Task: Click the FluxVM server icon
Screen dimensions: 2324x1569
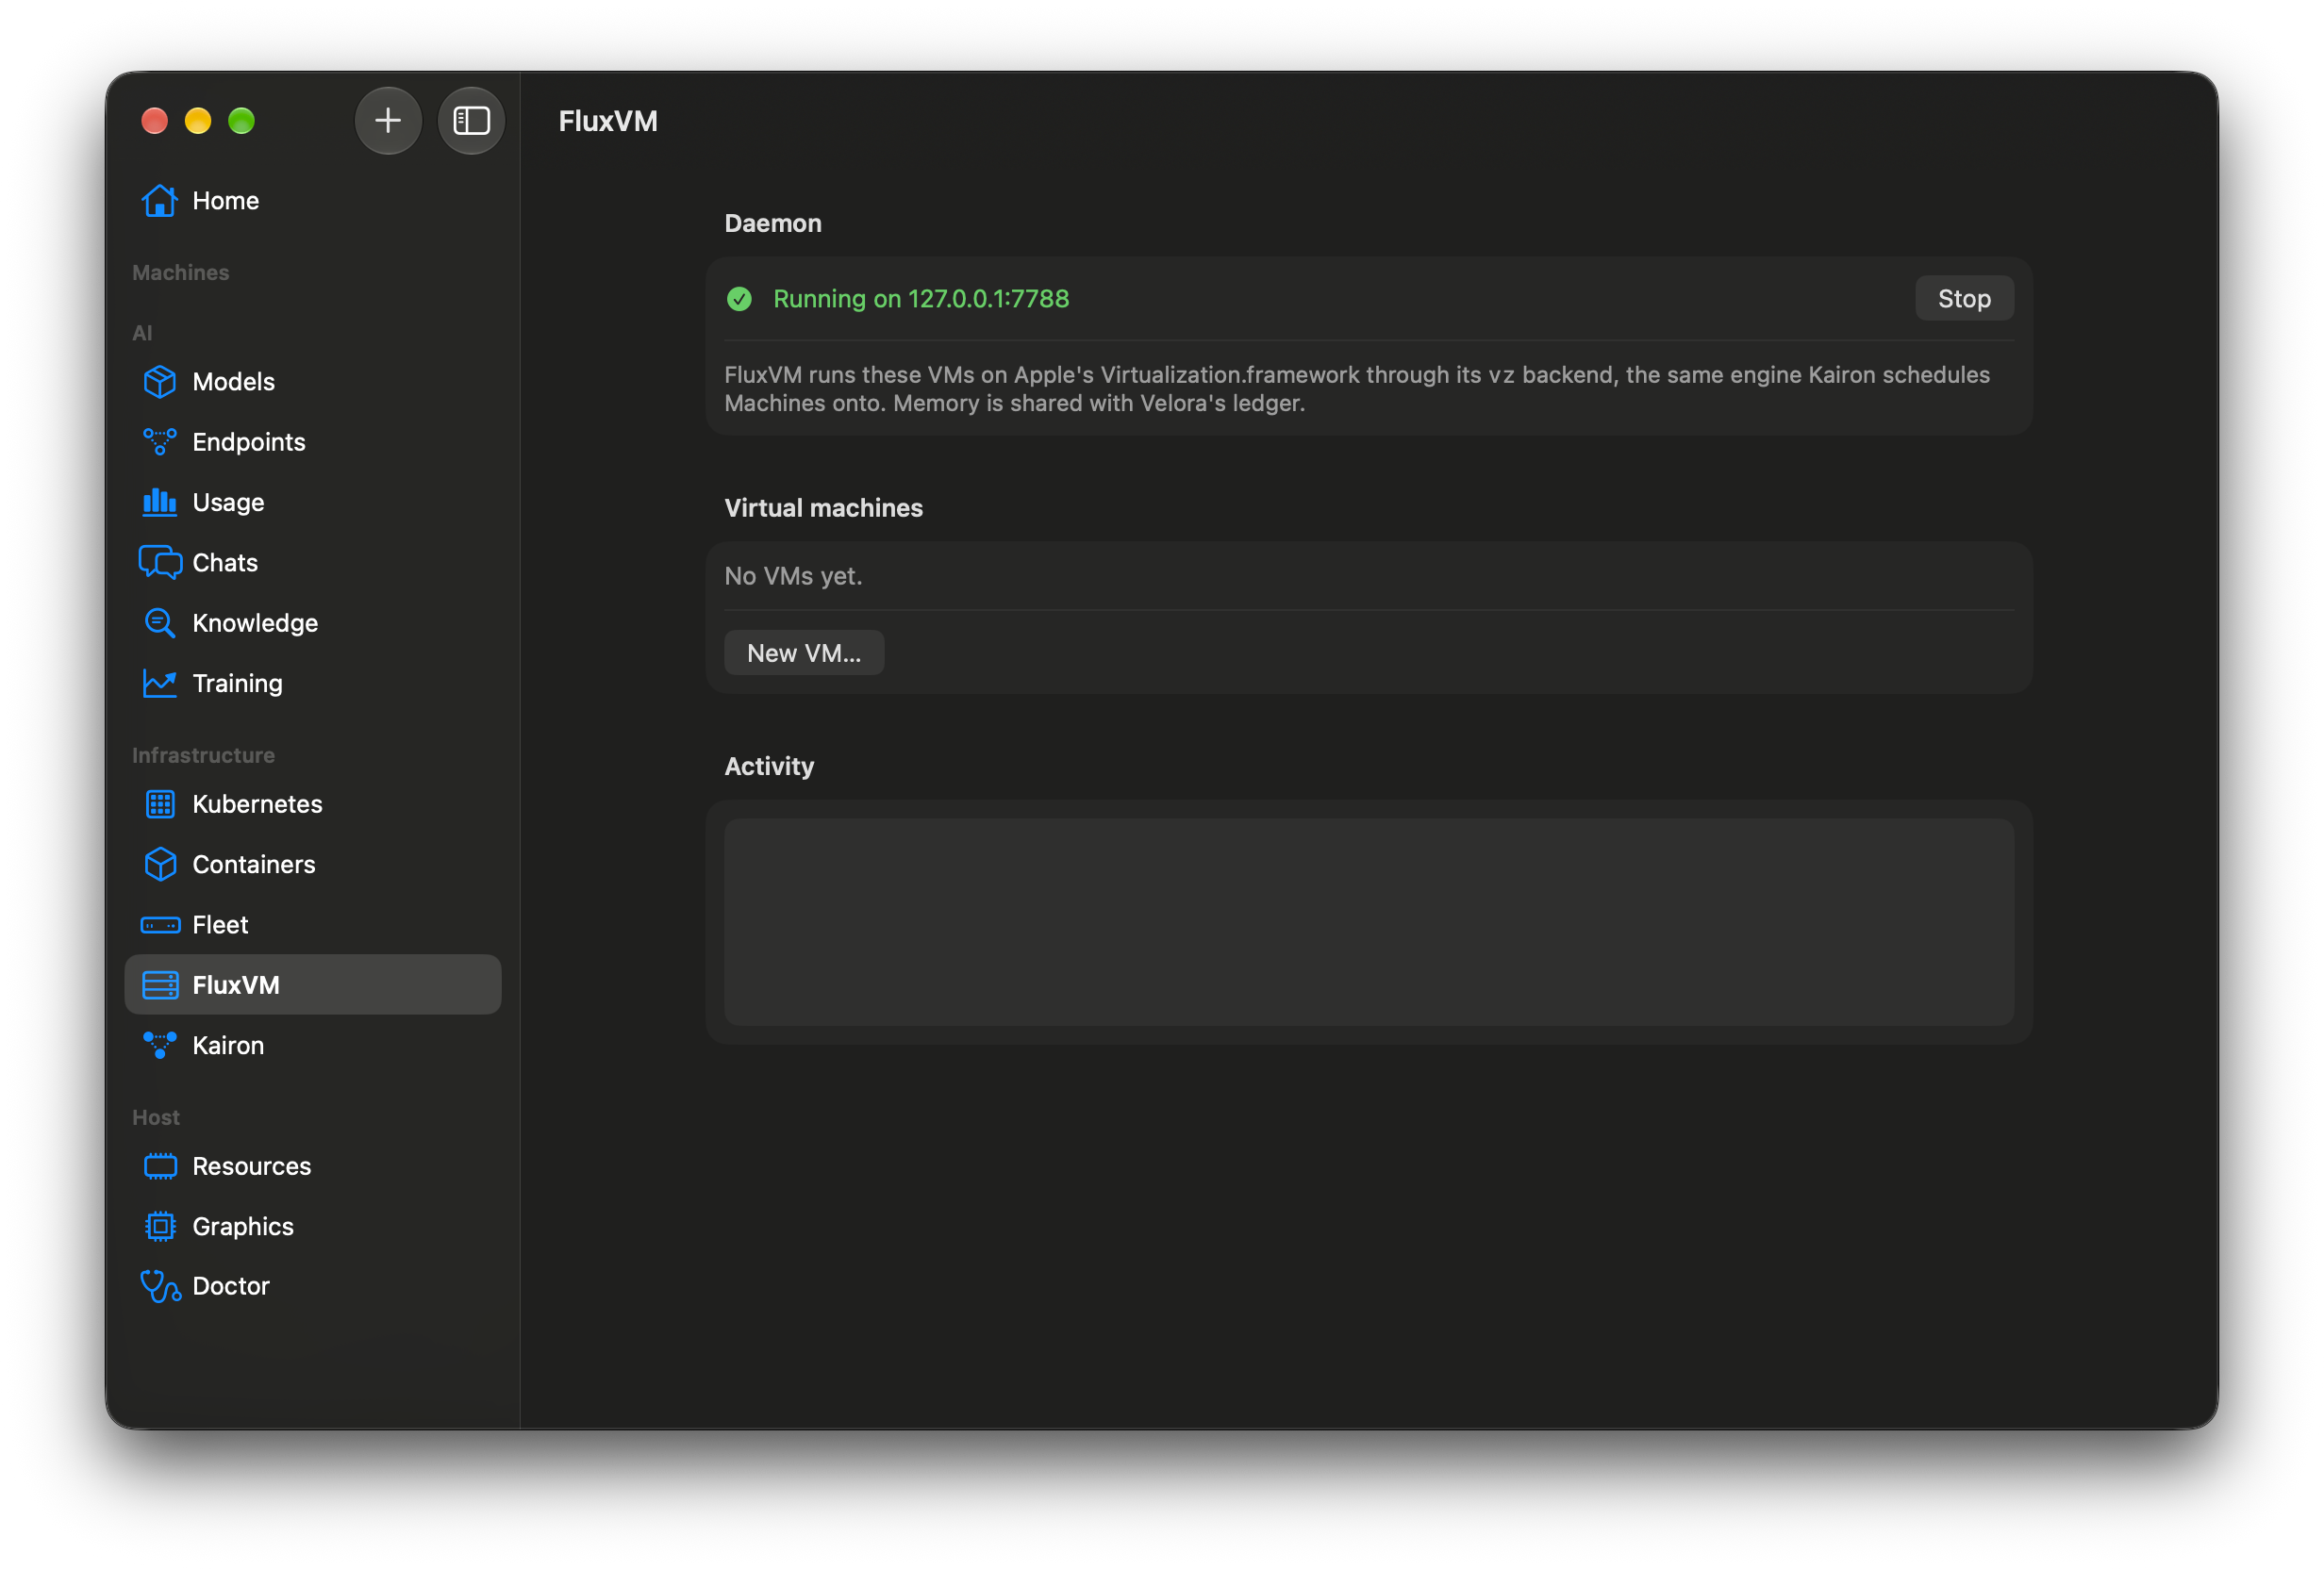Action: coord(160,985)
